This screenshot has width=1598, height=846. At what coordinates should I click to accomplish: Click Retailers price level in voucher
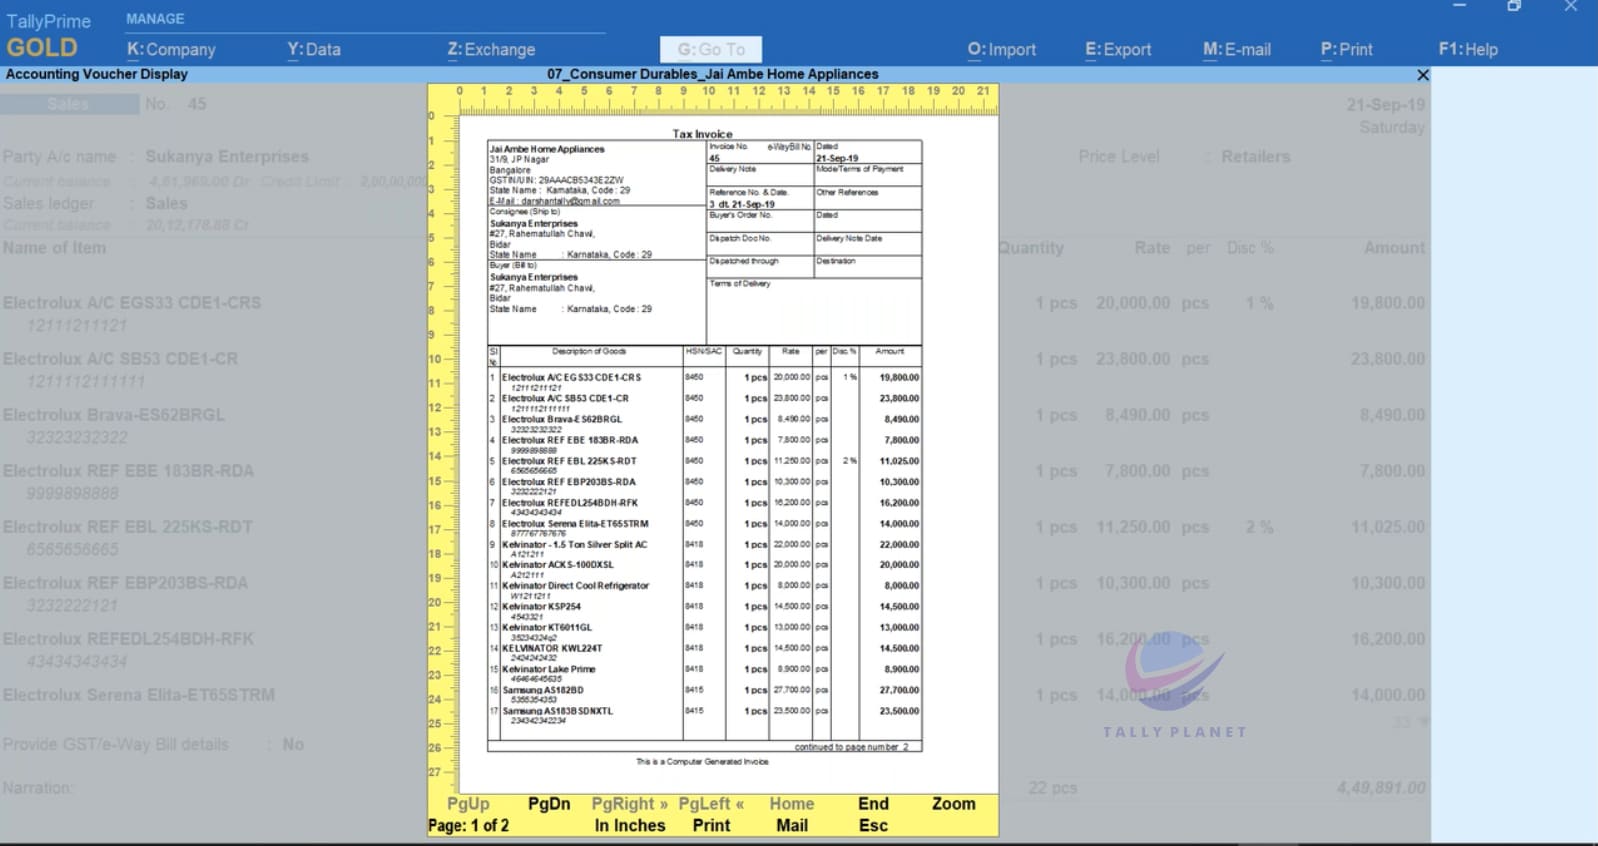(1255, 157)
